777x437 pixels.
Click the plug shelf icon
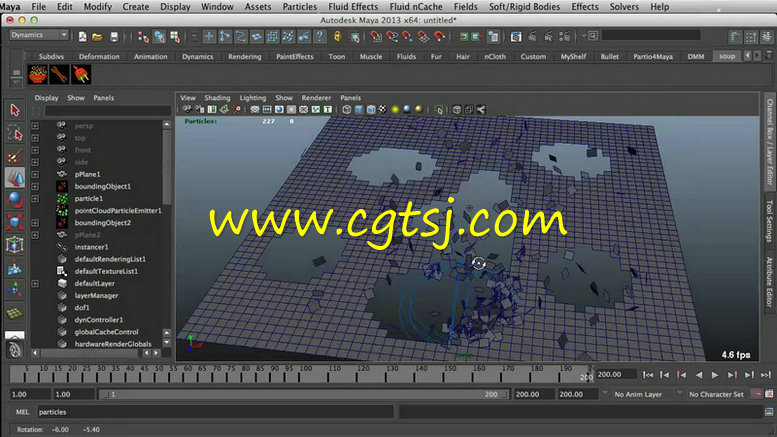81,75
